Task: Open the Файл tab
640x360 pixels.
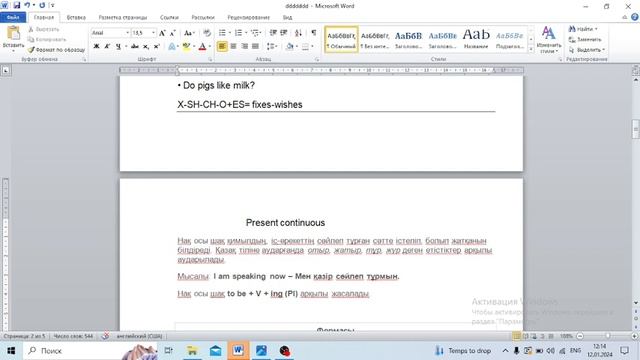Action: (13, 18)
